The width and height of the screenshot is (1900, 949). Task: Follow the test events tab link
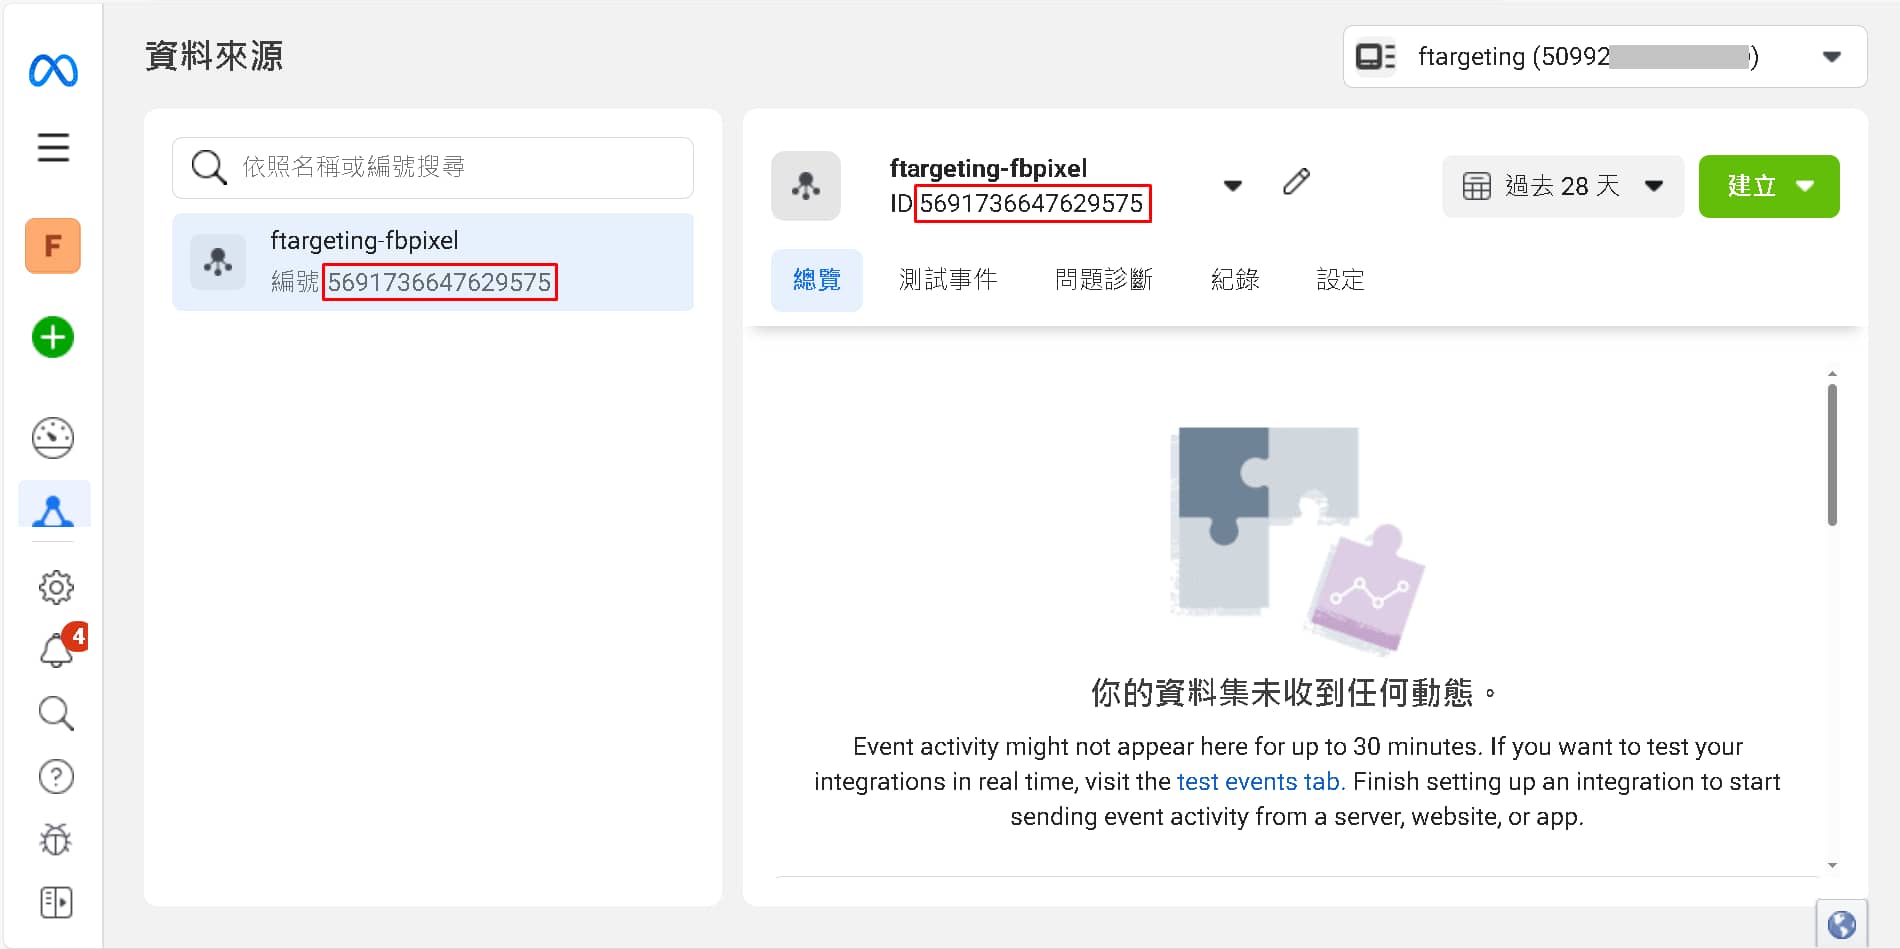coord(1260,782)
